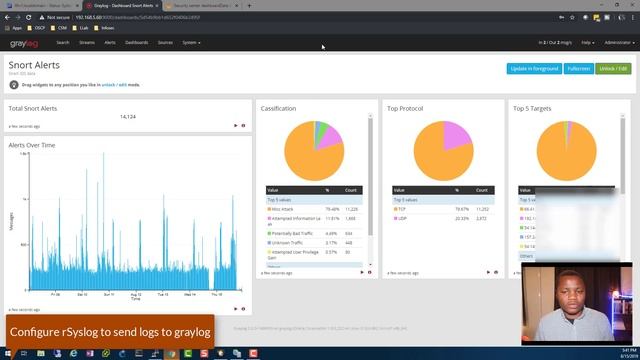Click the Not secure warning icon
The image size is (640, 360).
pyautogui.click(x=42, y=18)
